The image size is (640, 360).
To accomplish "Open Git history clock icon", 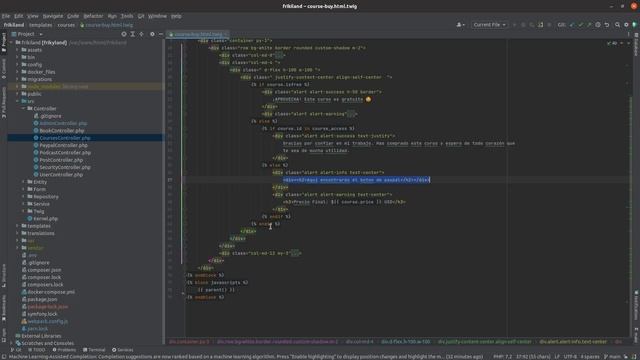I will click(x=598, y=25).
